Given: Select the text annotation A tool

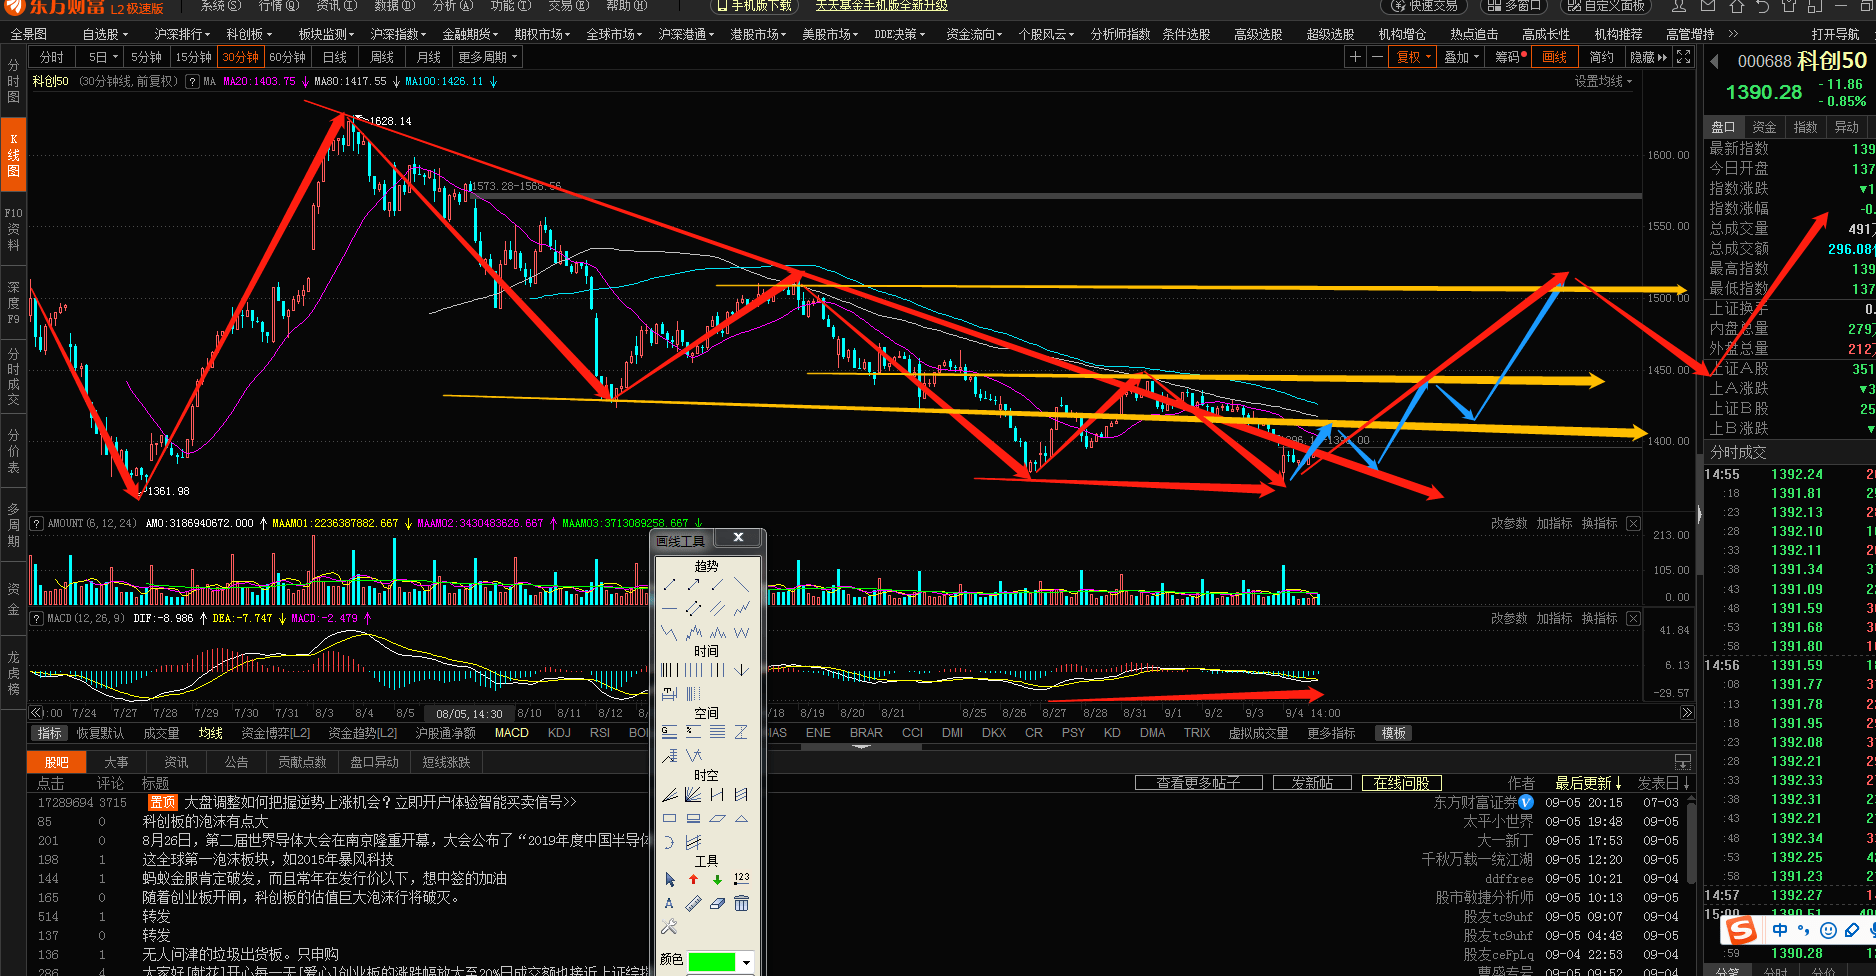Looking at the screenshot, I should (669, 903).
